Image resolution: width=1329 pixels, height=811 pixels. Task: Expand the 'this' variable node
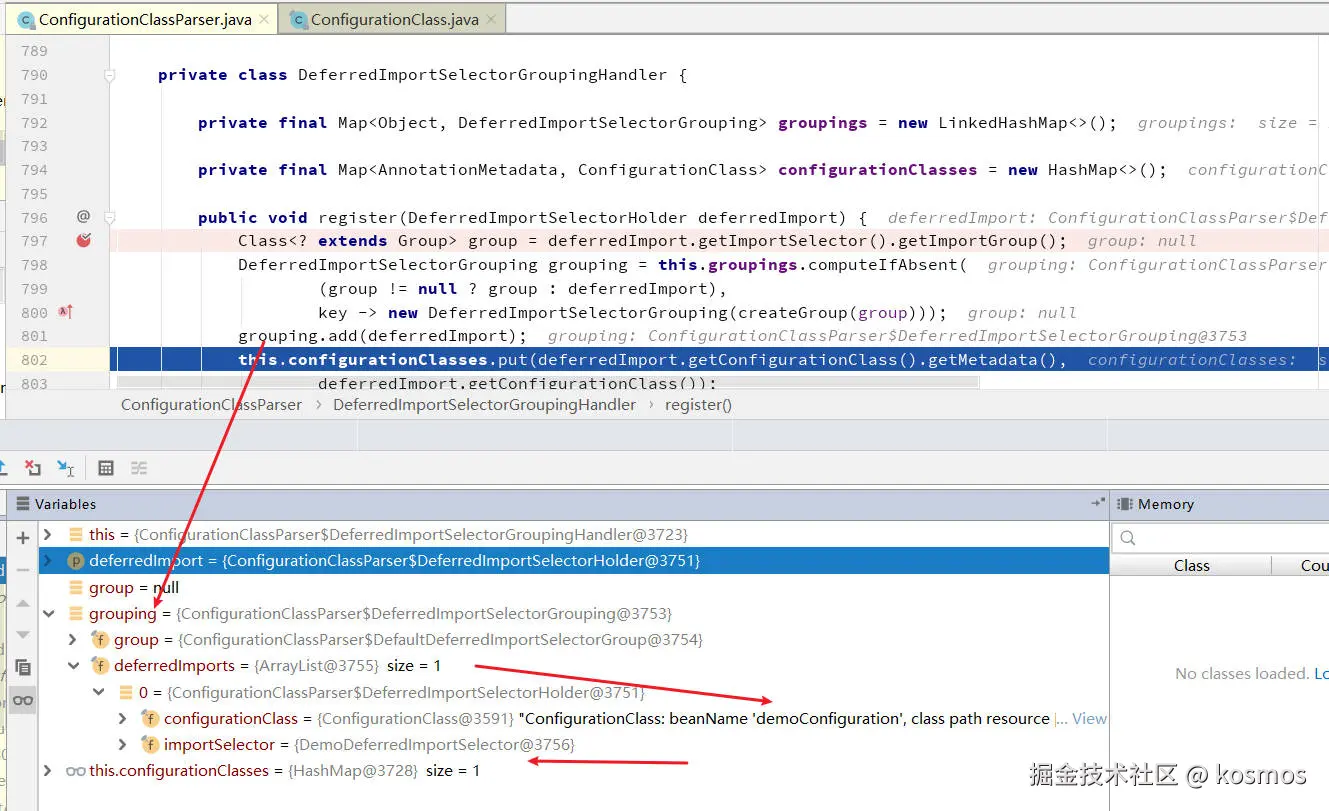[47, 535]
